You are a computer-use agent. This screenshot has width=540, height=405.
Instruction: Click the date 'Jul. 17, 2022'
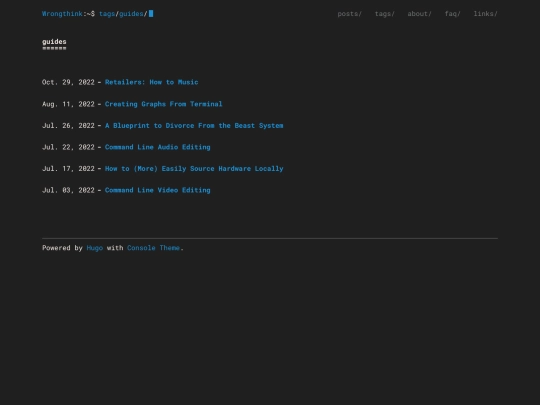click(x=68, y=168)
